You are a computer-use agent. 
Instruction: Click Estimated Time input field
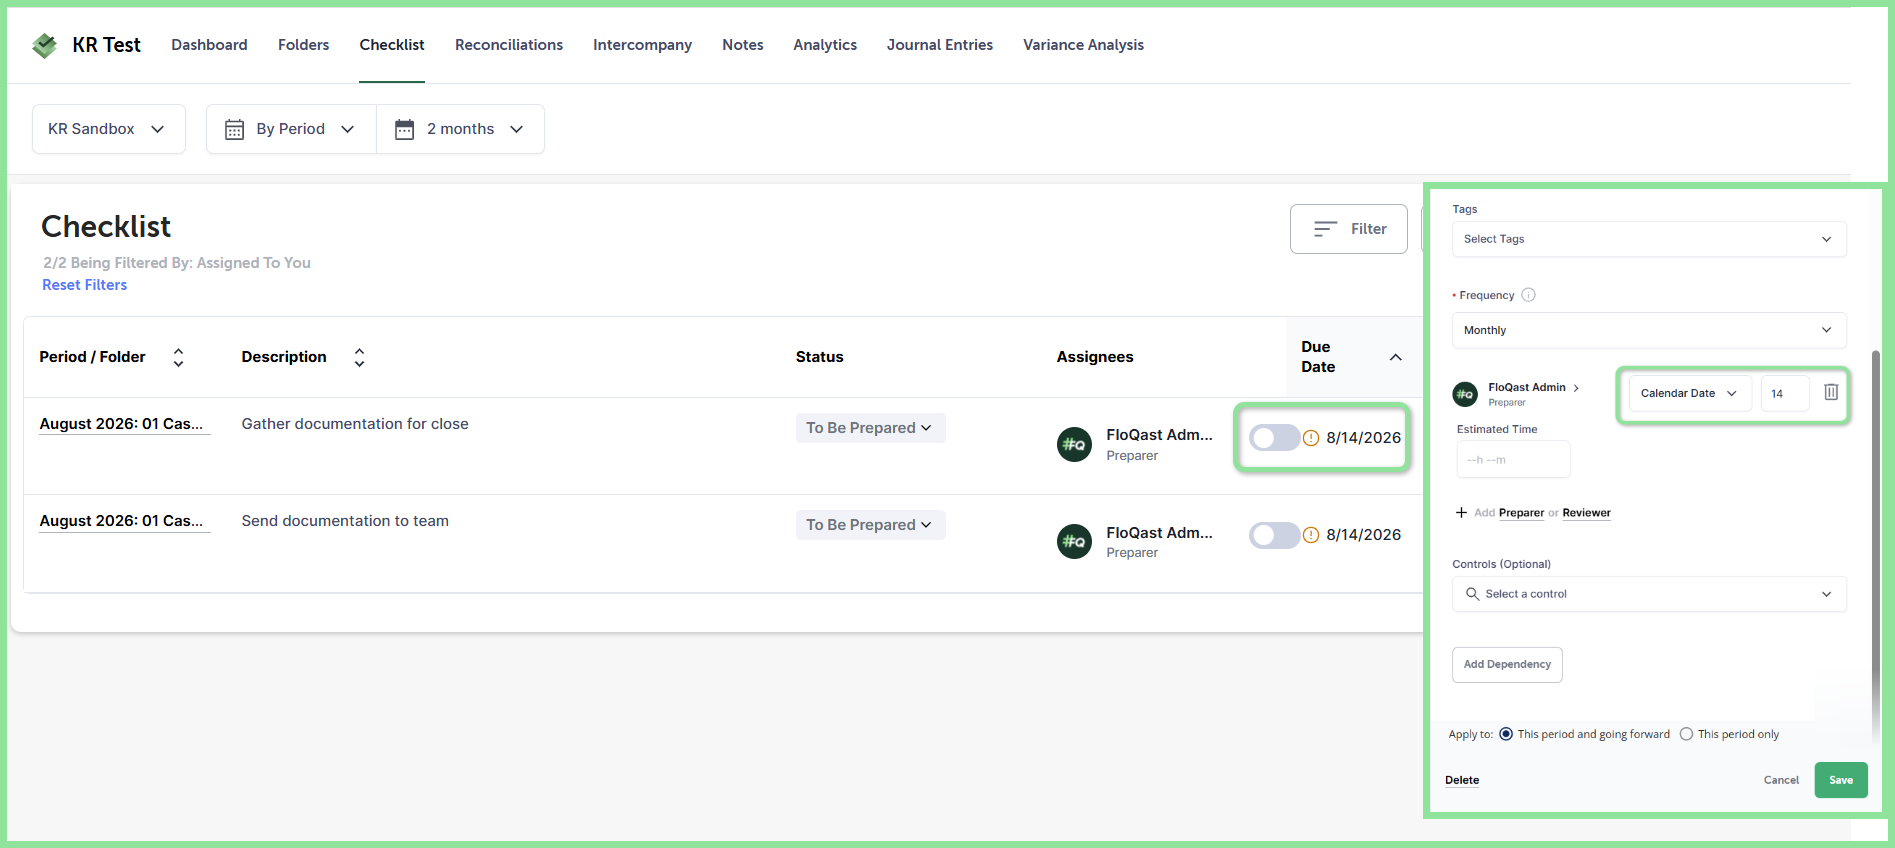1513,460
